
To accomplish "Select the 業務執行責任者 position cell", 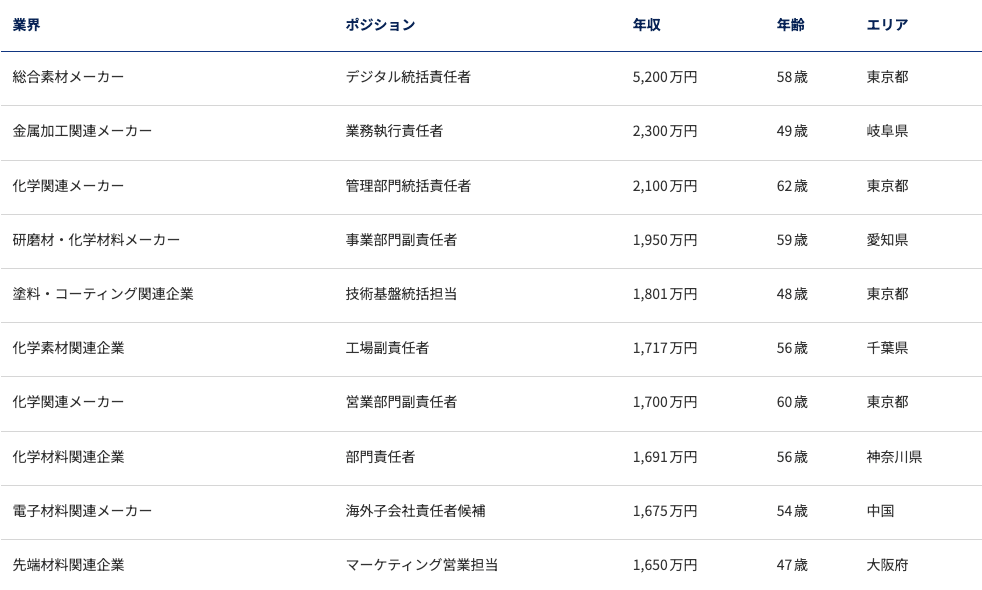I will click(395, 131).
